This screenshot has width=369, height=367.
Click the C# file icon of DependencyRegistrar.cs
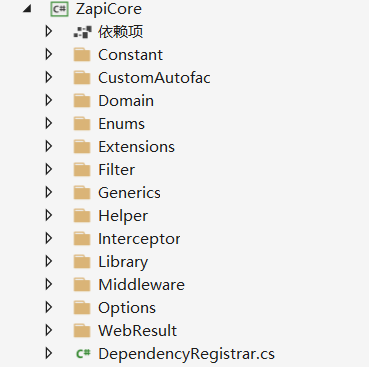point(83,353)
